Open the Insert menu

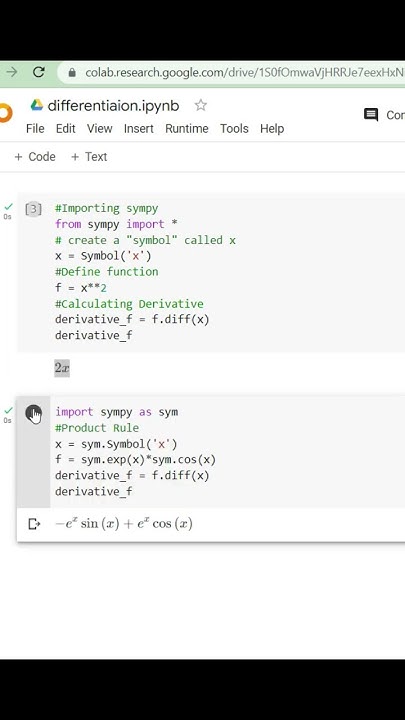point(139,129)
